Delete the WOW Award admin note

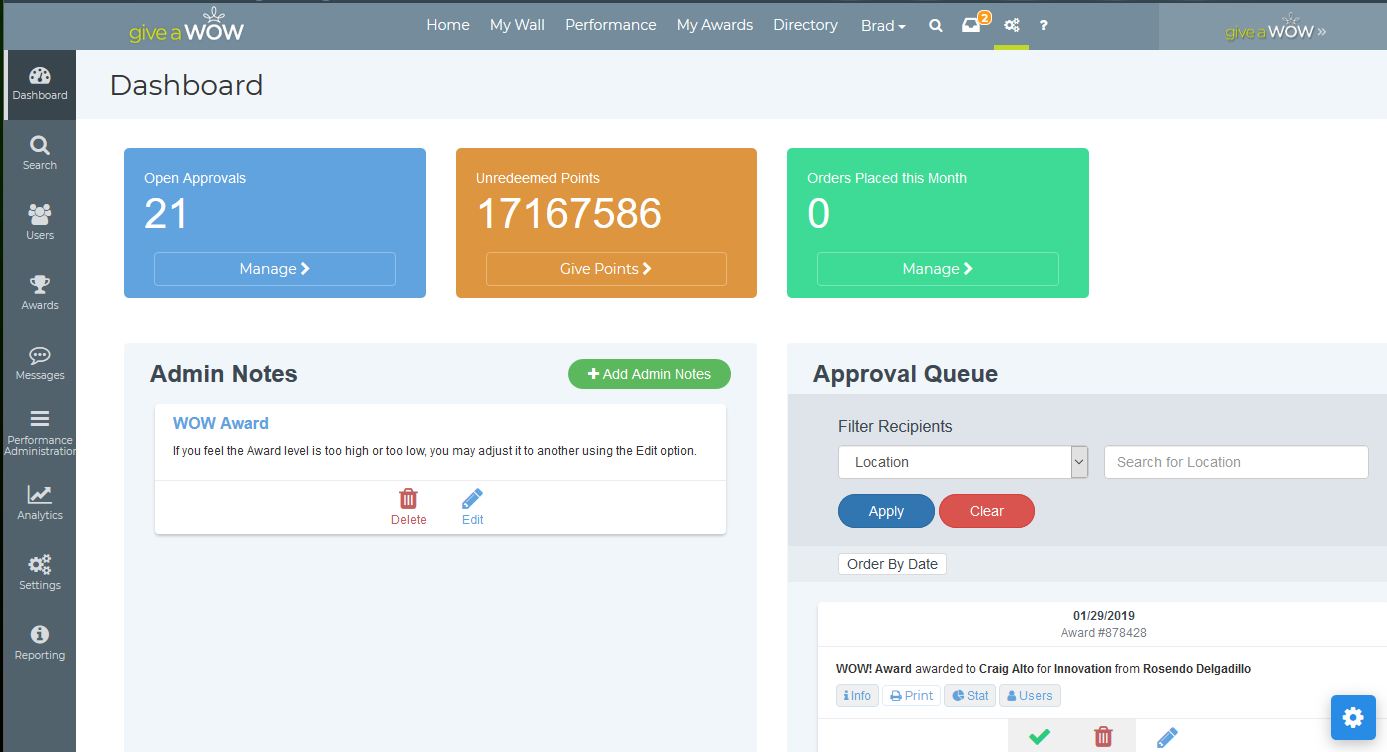pyautogui.click(x=408, y=507)
